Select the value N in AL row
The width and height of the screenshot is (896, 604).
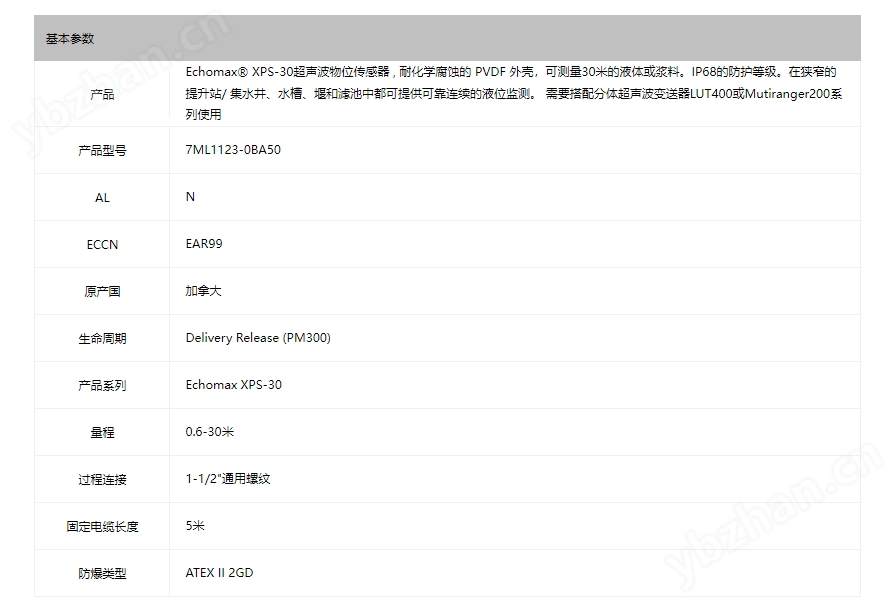tap(190, 197)
